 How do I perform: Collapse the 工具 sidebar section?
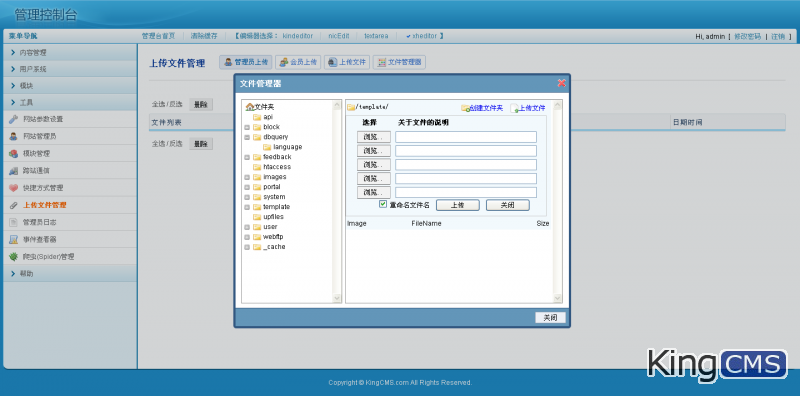[x=70, y=103]
